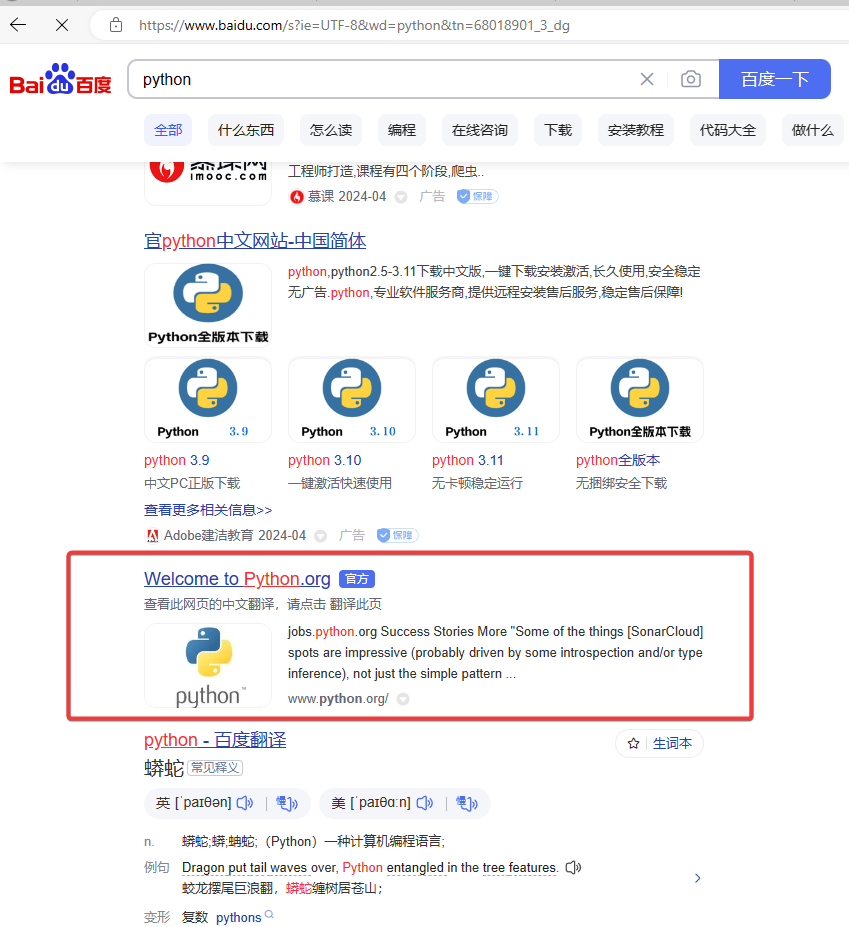Expand dropdown beside Adobe建洁教育 2024-04
The image size is (849, 927).
coord(320,536)
